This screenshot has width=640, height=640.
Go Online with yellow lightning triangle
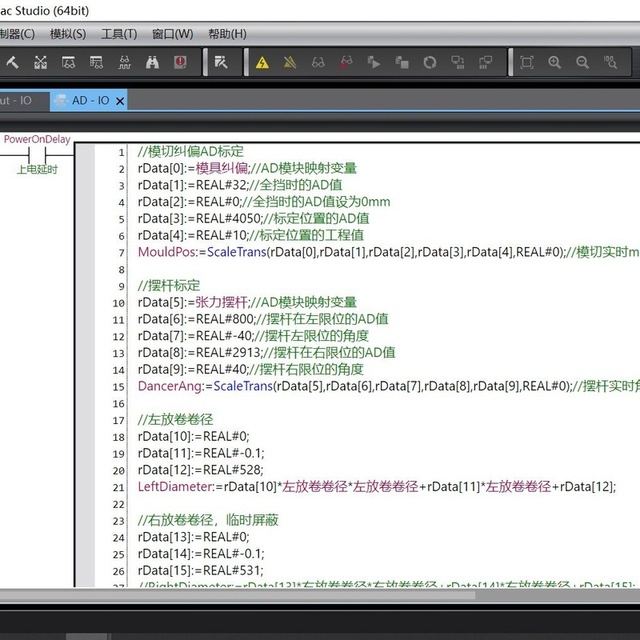tap(262, 62)
